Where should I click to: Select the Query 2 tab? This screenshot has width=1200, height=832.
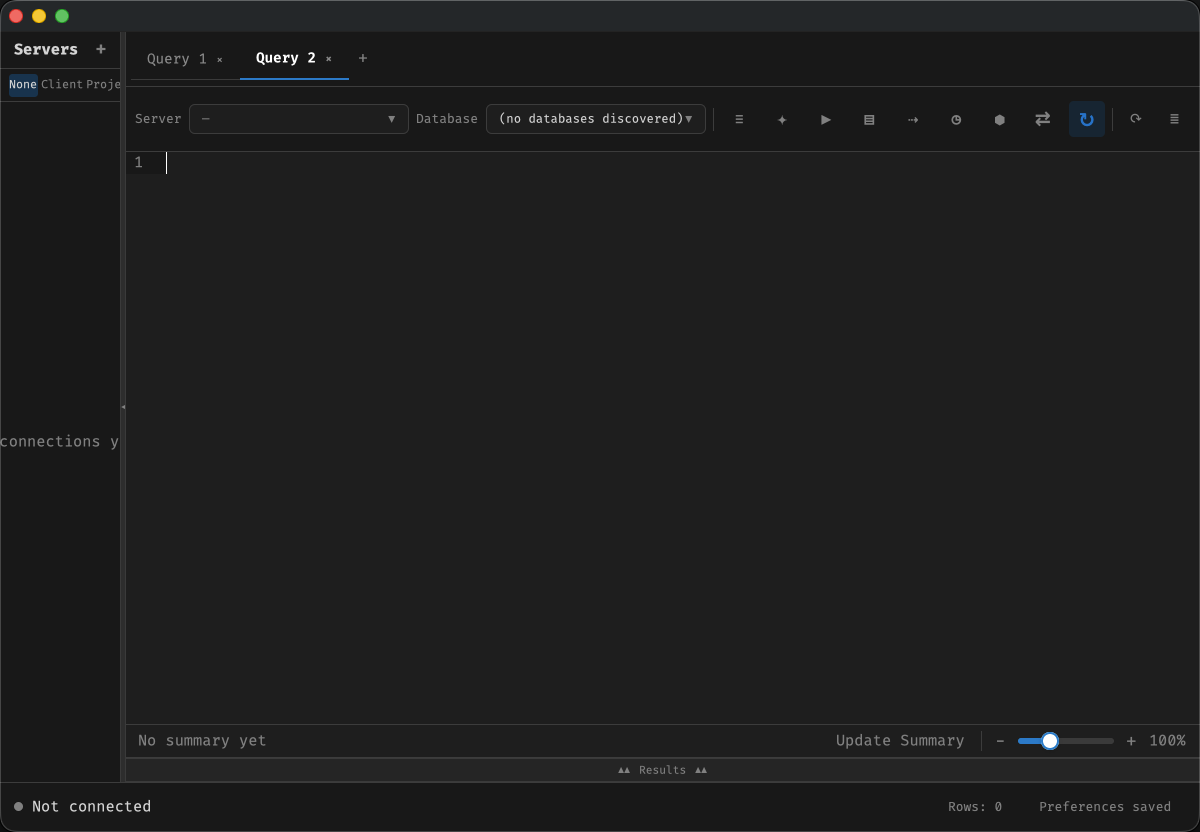tap(285, 58)
